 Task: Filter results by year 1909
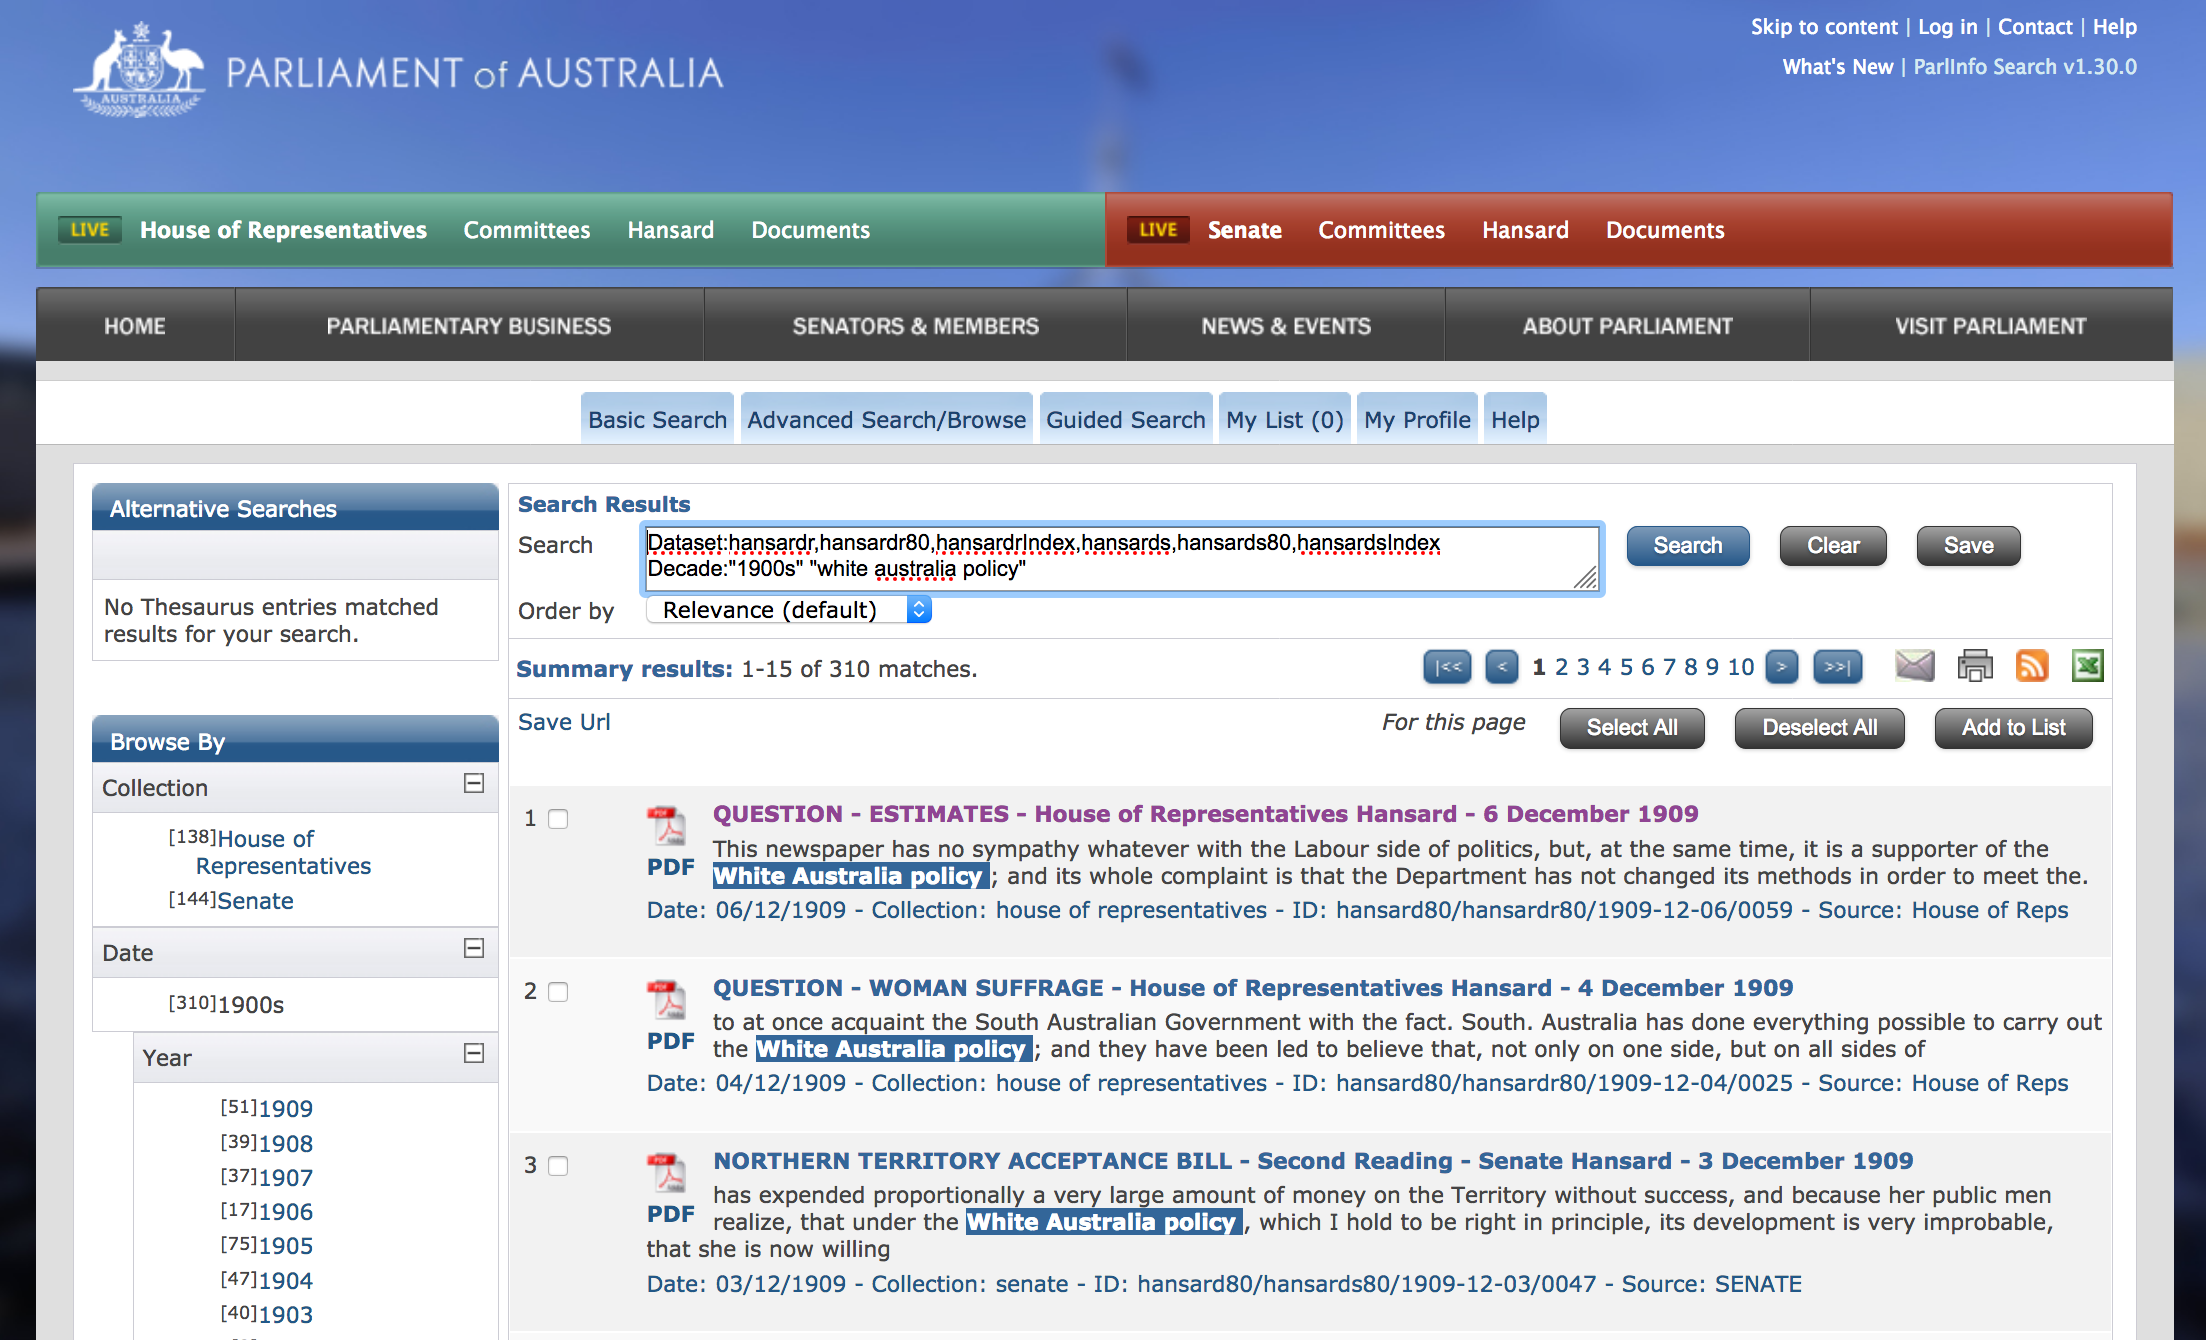coord(286,1109)
